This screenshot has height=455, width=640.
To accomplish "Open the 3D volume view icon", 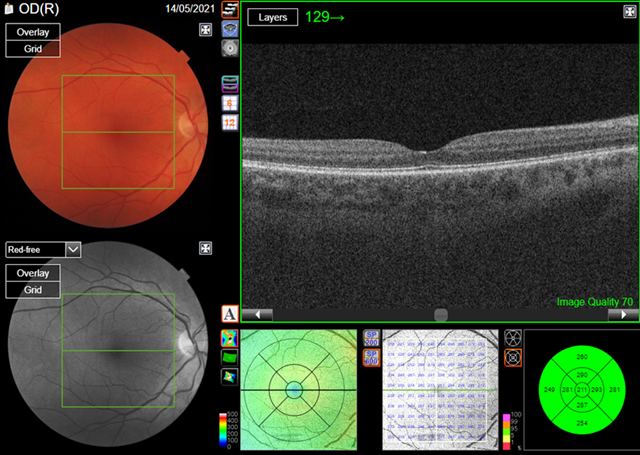I will point(229,29).
